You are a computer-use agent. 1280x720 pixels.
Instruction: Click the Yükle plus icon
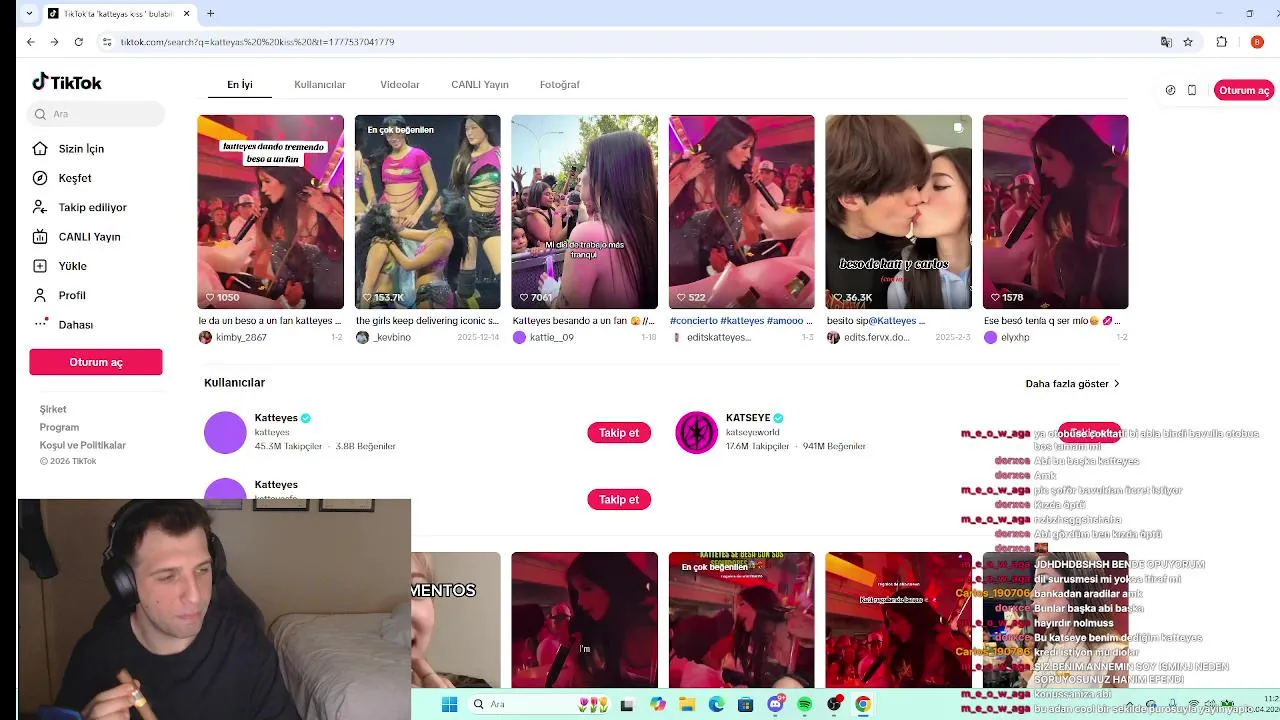coord(40,266)
